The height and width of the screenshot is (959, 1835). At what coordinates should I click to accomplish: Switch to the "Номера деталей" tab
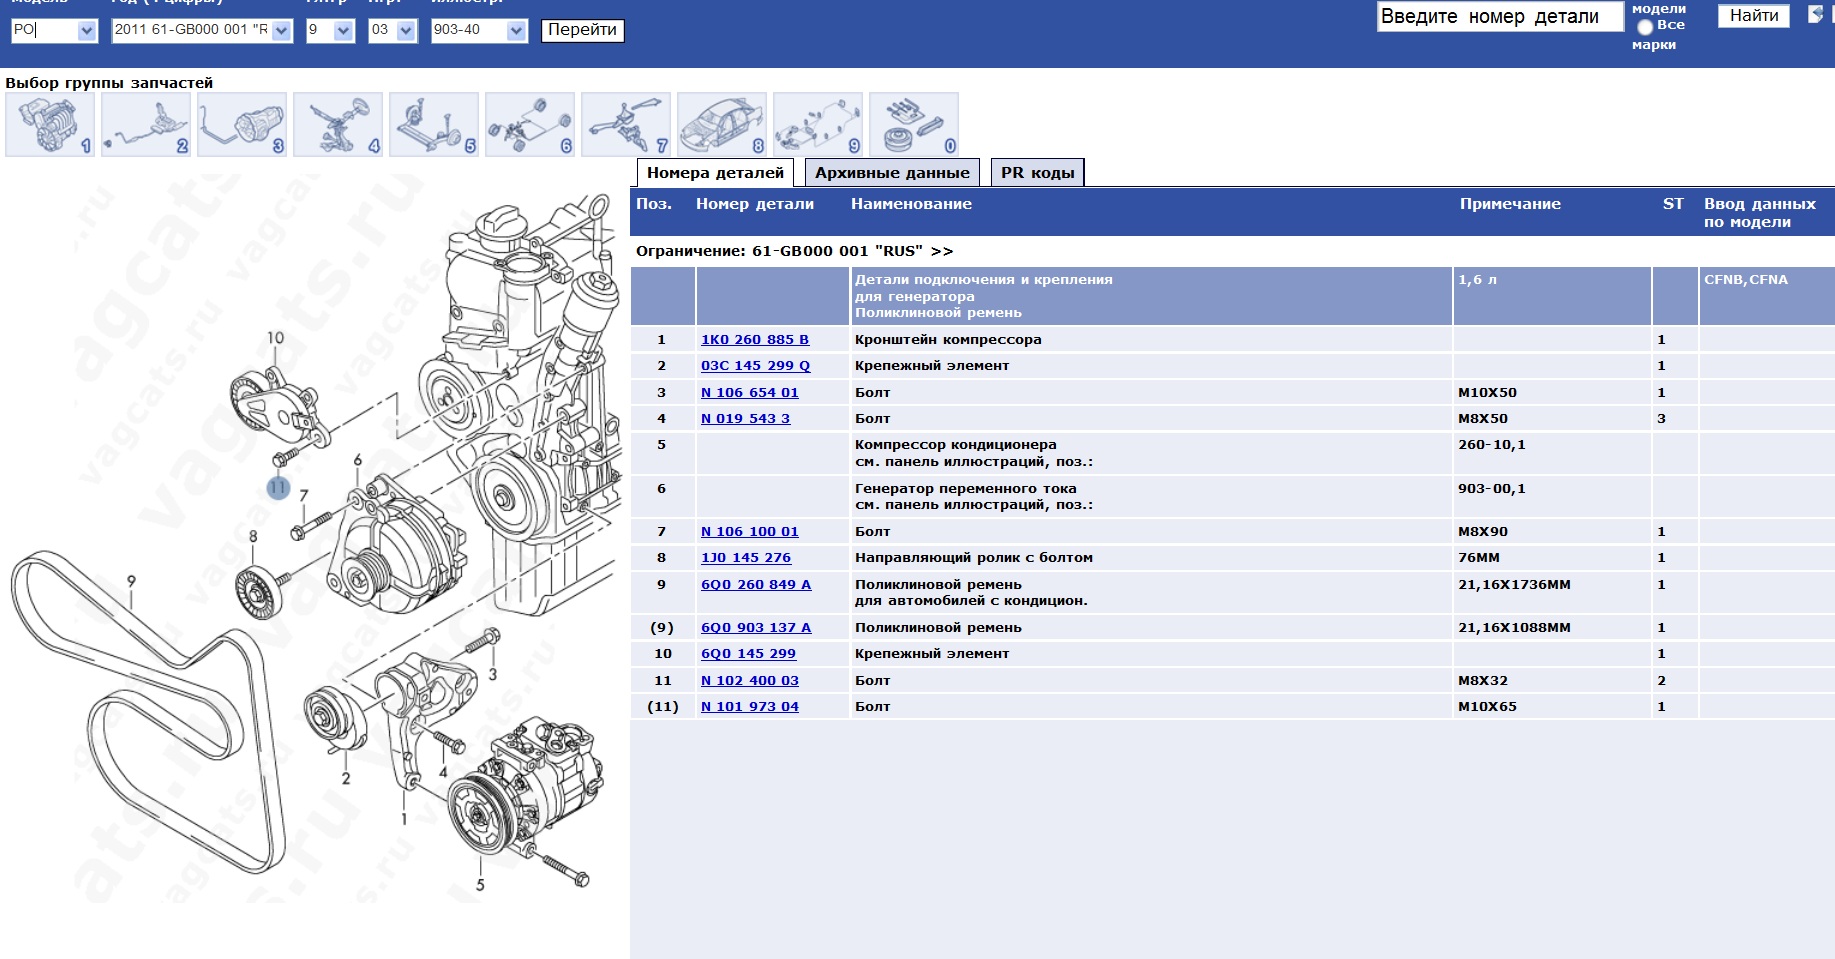pyautogui.click(x=715, y=173)
